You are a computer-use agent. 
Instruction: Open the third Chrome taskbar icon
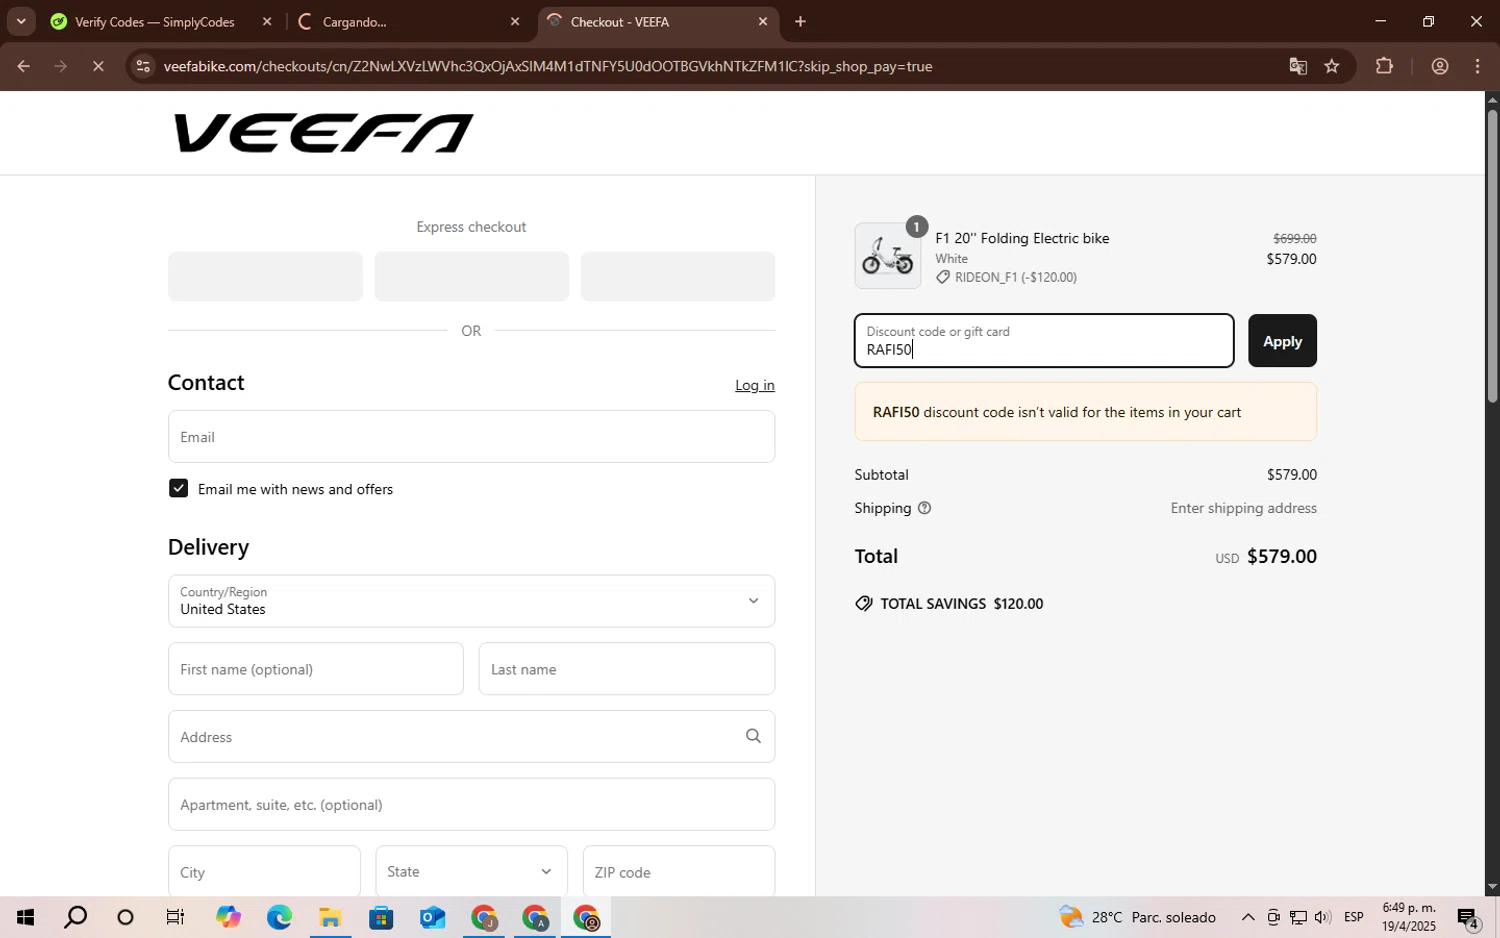point(586,917)
